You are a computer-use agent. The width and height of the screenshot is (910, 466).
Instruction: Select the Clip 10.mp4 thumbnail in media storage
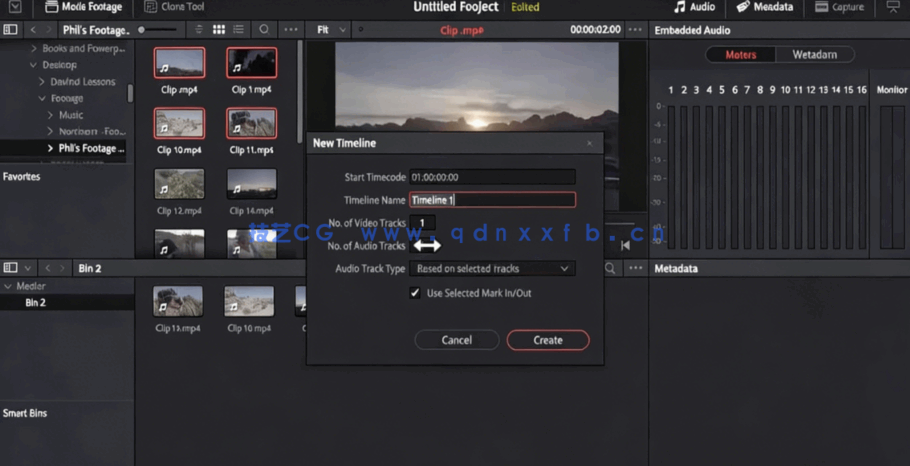pyautogui.click(x=179, y=123)
